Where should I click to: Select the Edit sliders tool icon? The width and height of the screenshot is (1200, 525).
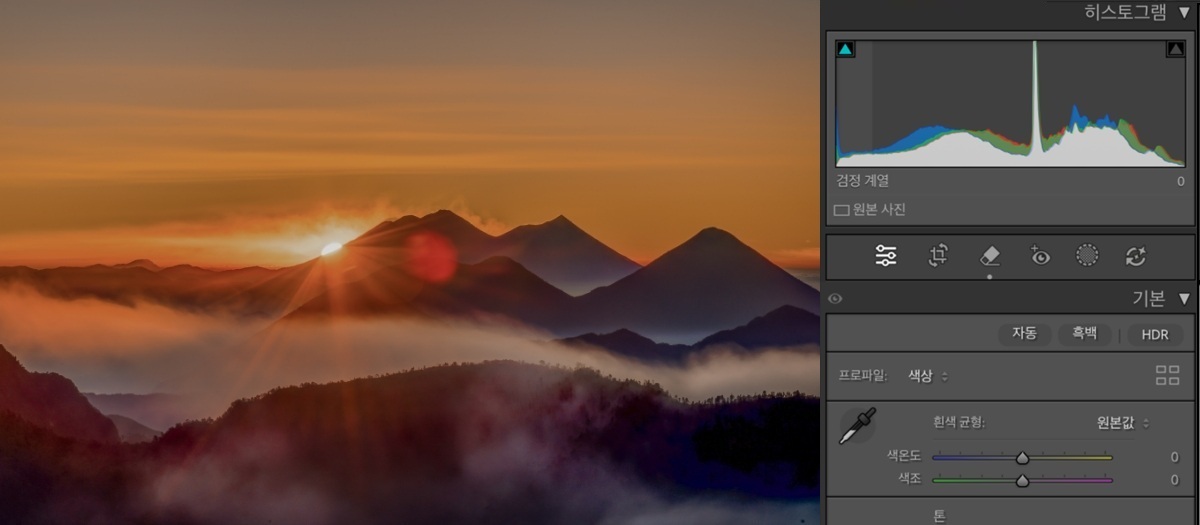(886, 256)
